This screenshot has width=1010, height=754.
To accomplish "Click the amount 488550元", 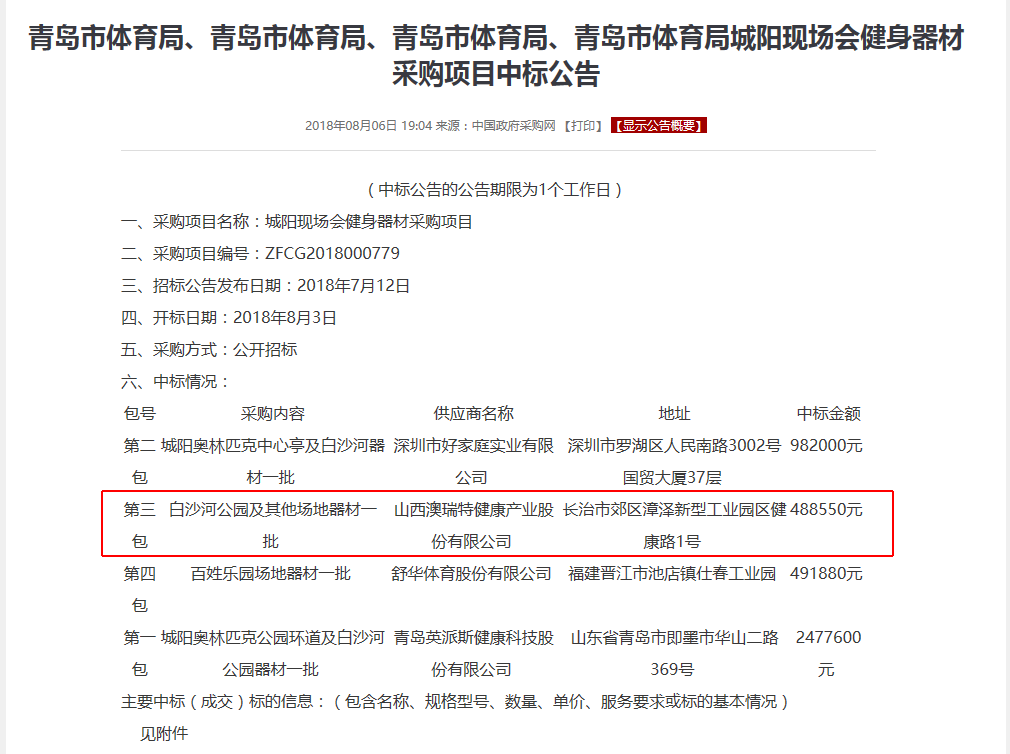I will (826, 509).
